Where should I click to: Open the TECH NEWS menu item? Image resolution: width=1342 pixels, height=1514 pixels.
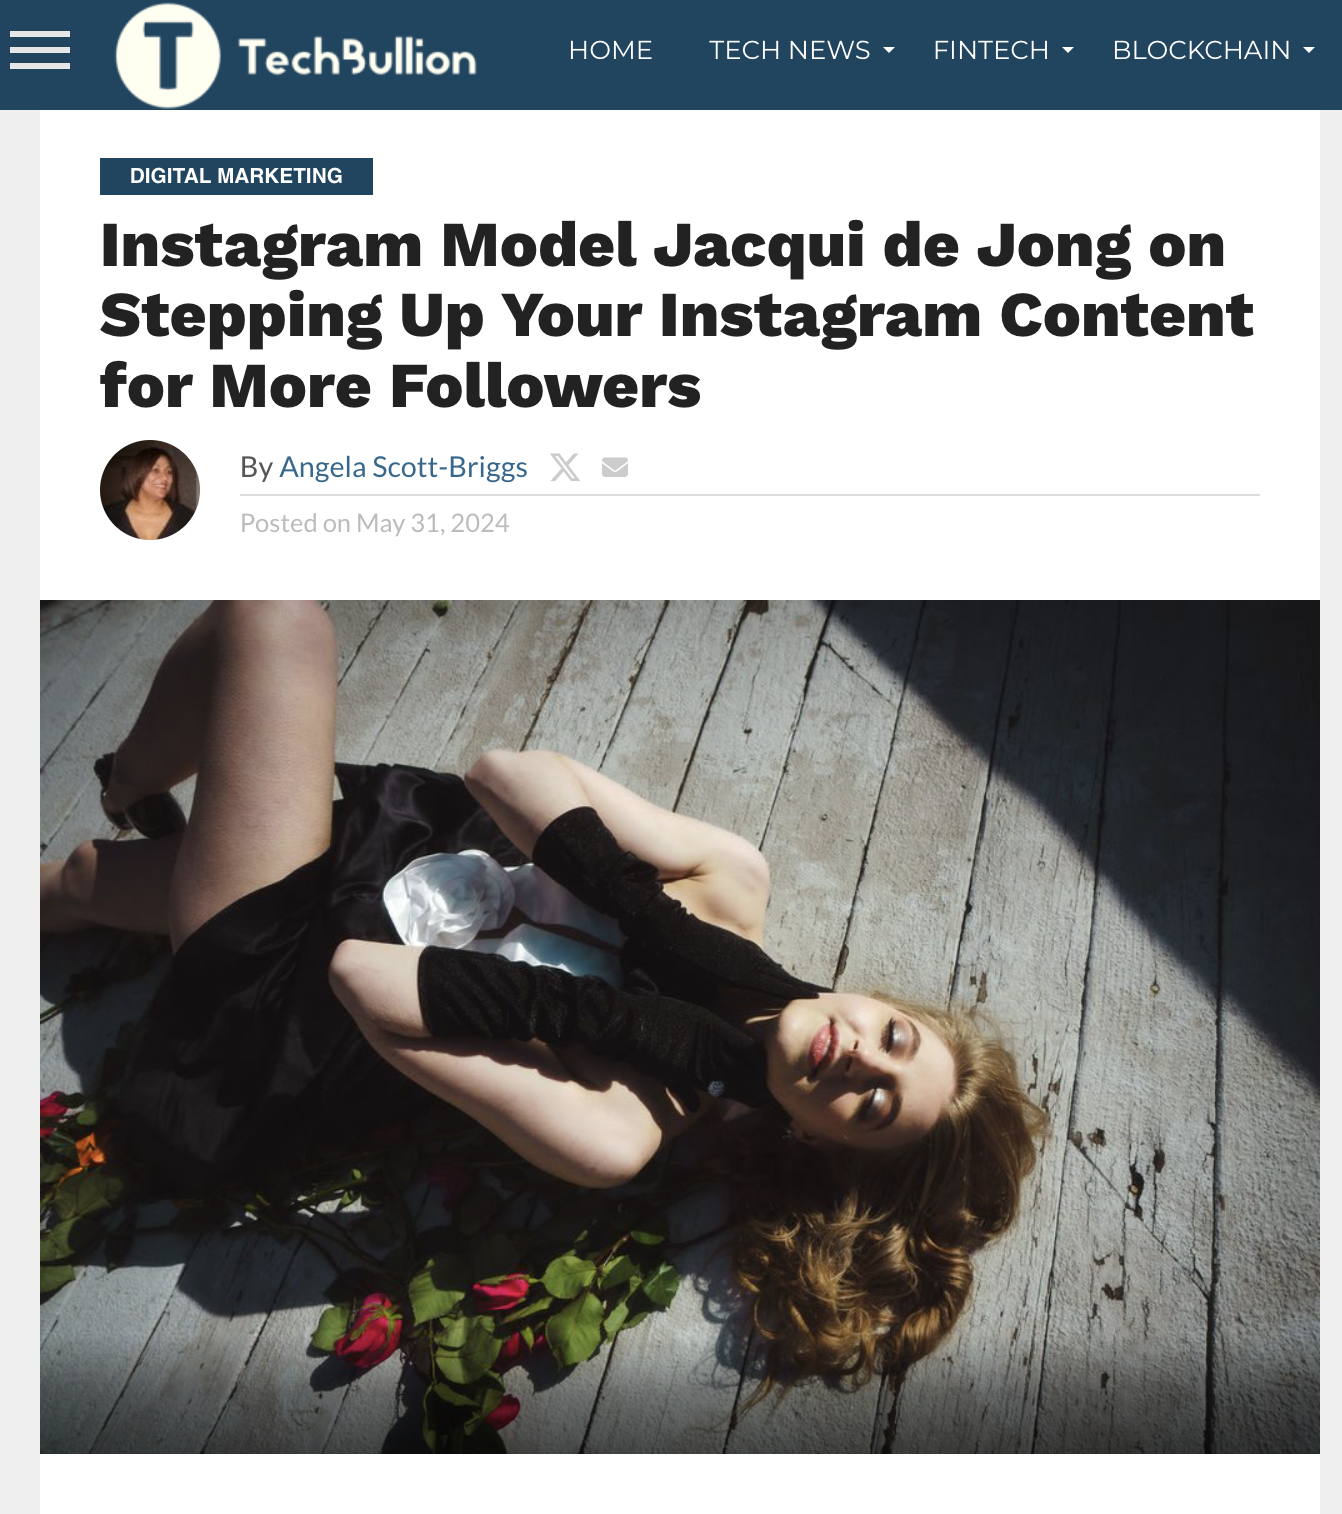789,50
